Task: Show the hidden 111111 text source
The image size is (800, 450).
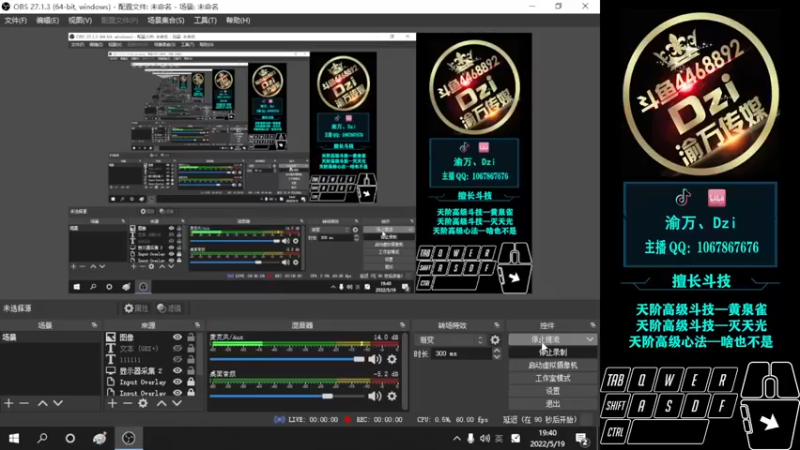Action: tap(177, 360)
